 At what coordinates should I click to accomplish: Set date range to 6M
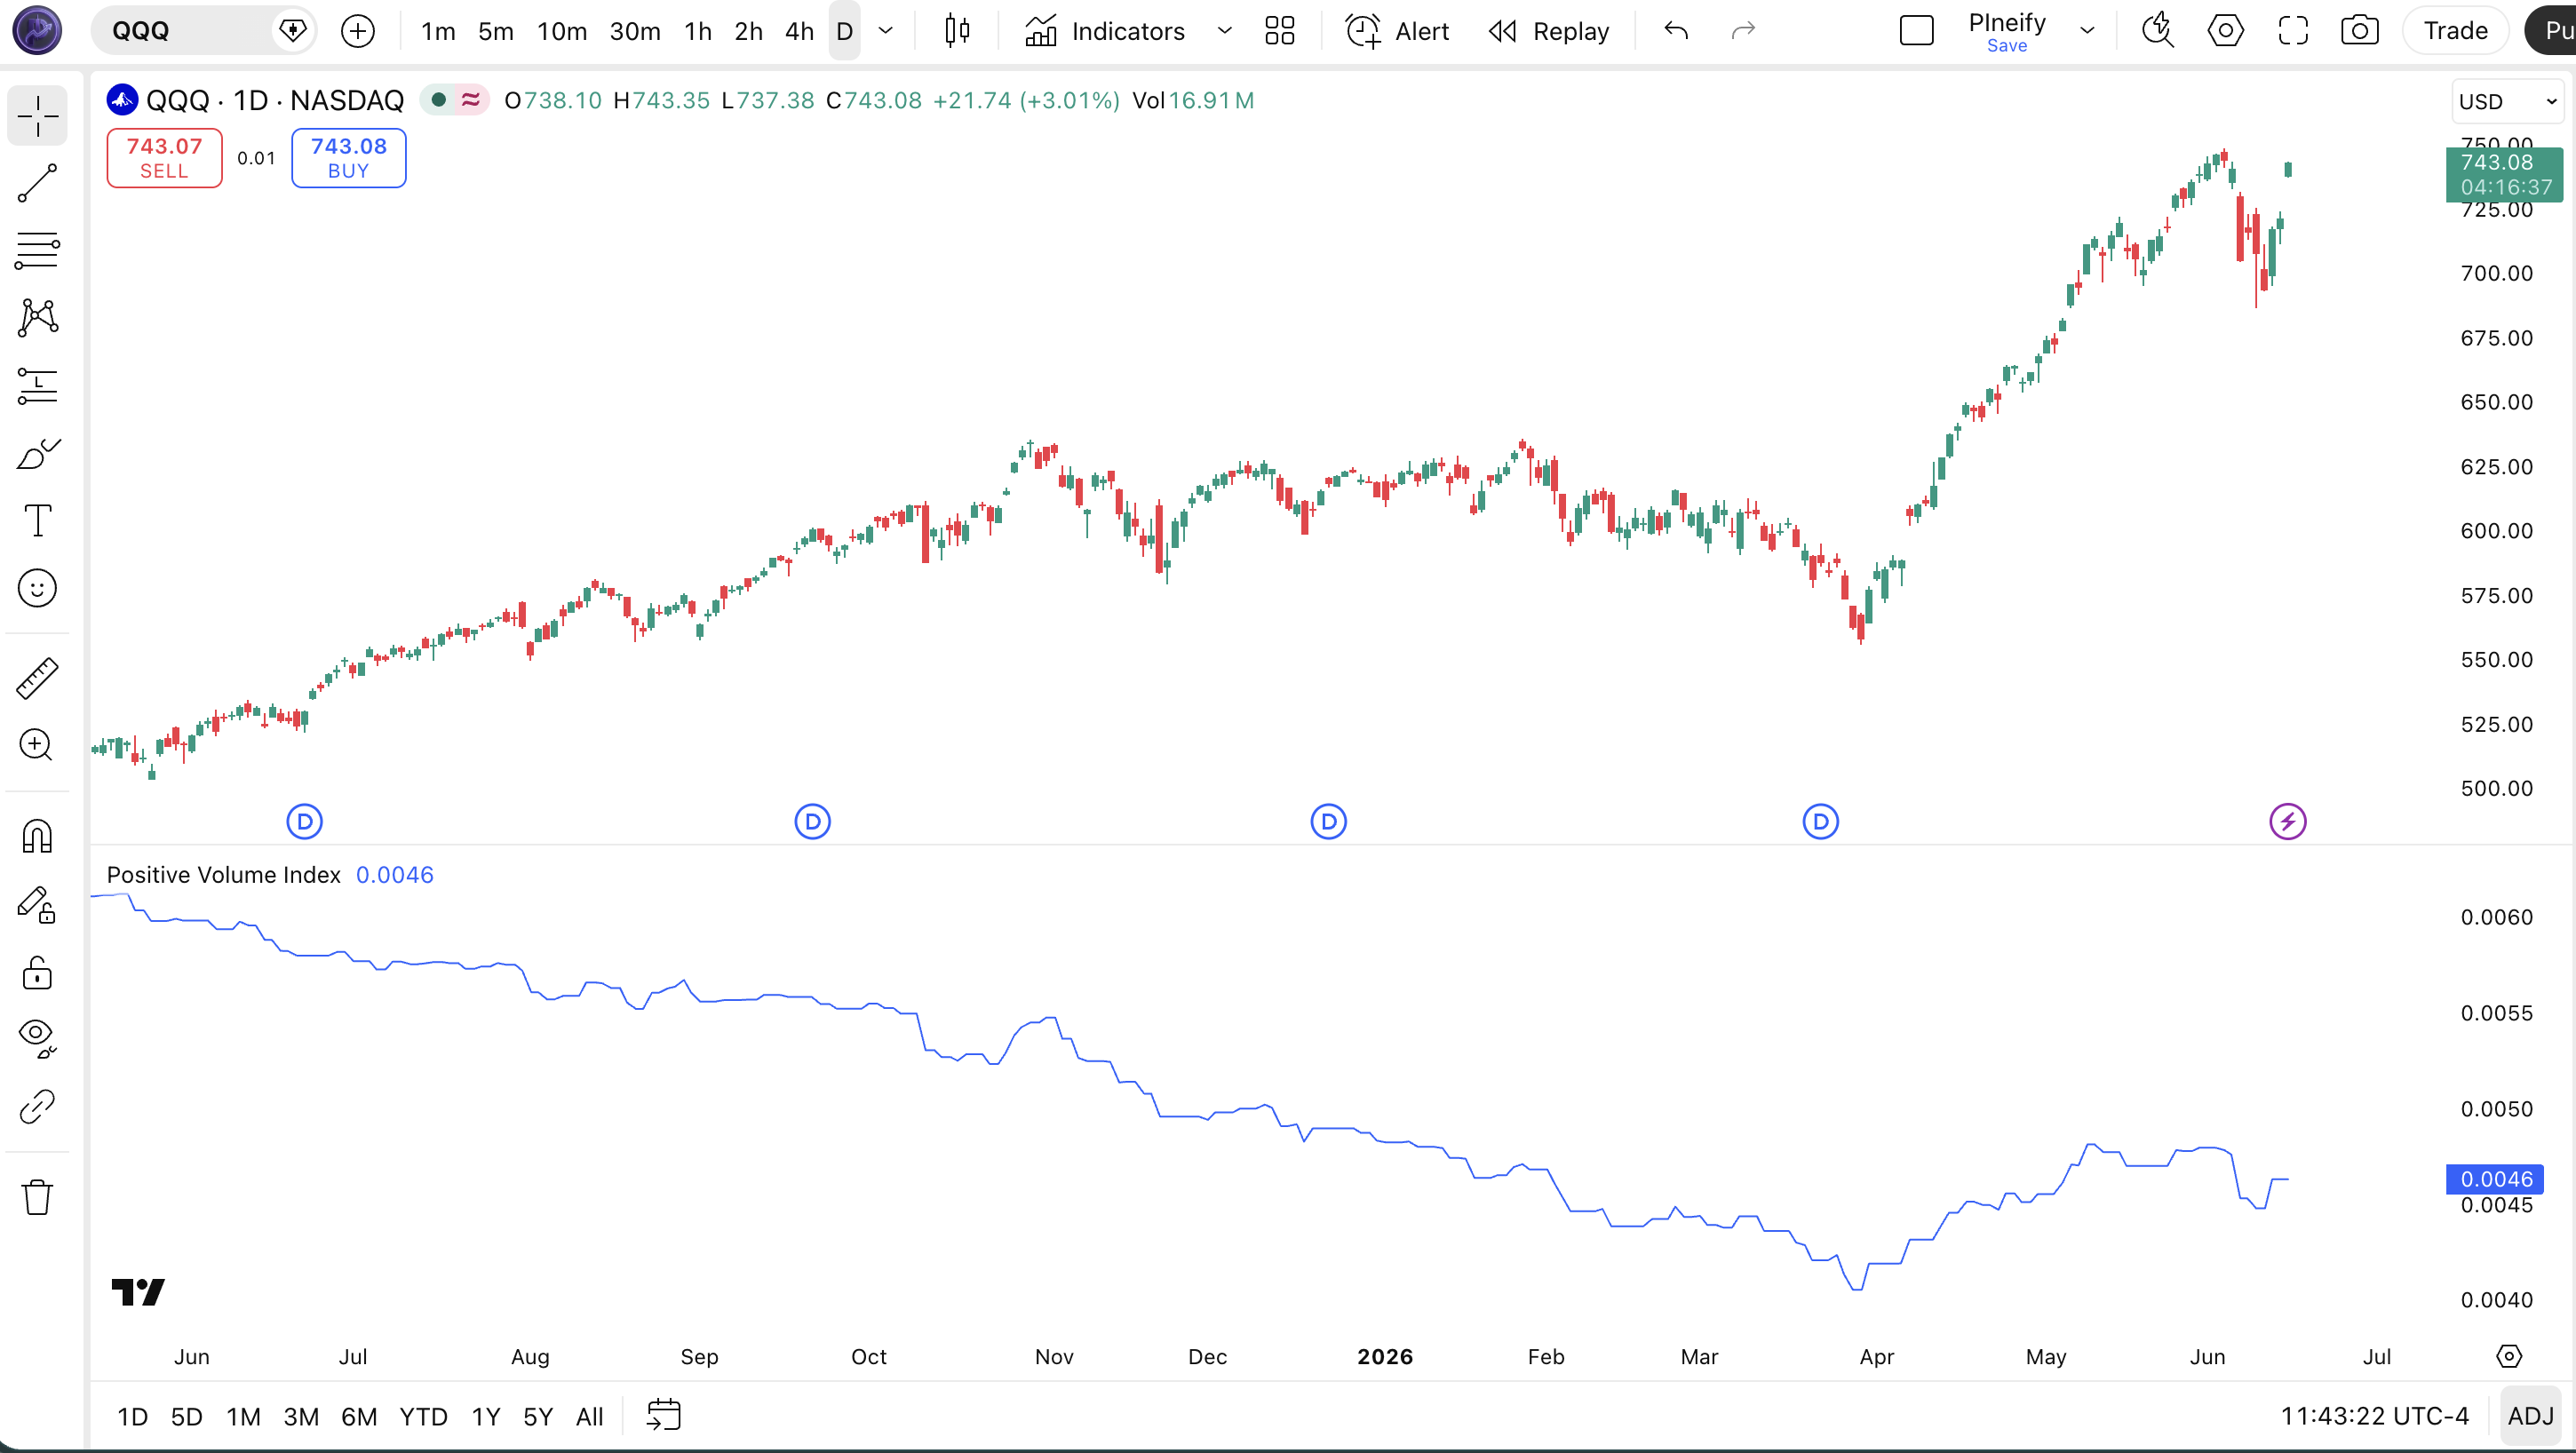tap(359, 1416)
